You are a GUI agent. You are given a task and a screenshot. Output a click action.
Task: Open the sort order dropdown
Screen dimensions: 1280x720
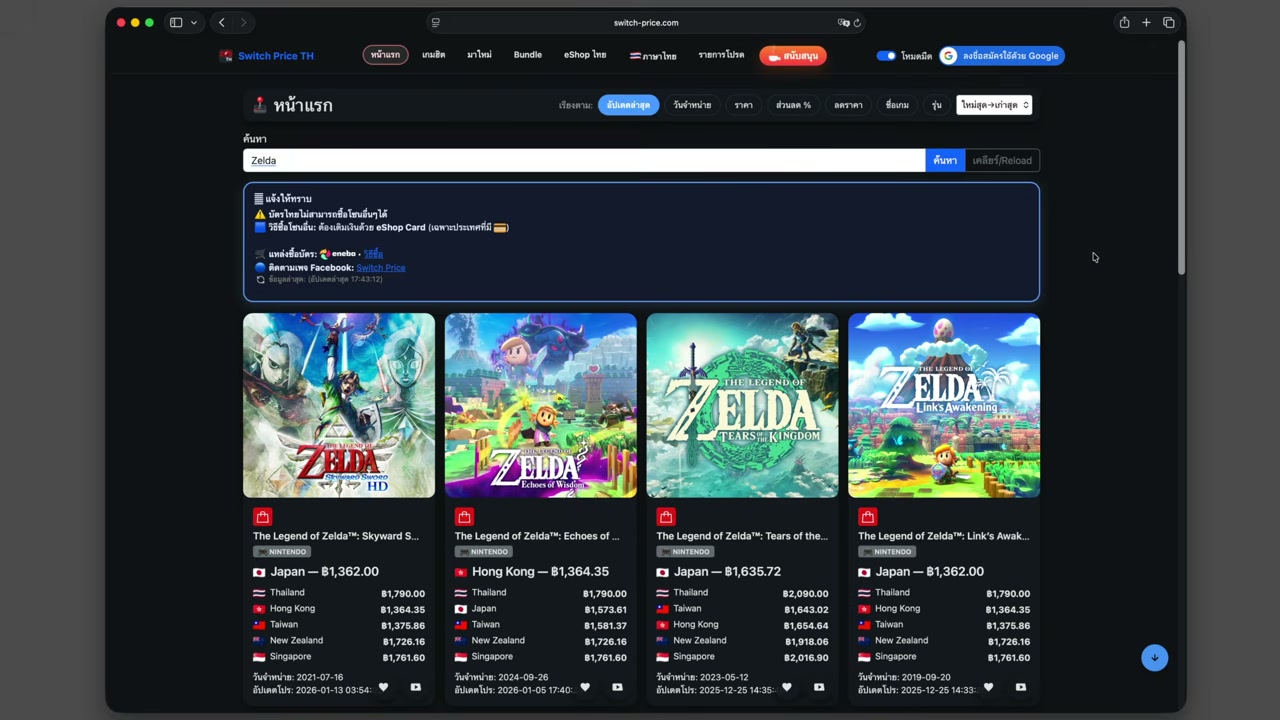point(994,105)
